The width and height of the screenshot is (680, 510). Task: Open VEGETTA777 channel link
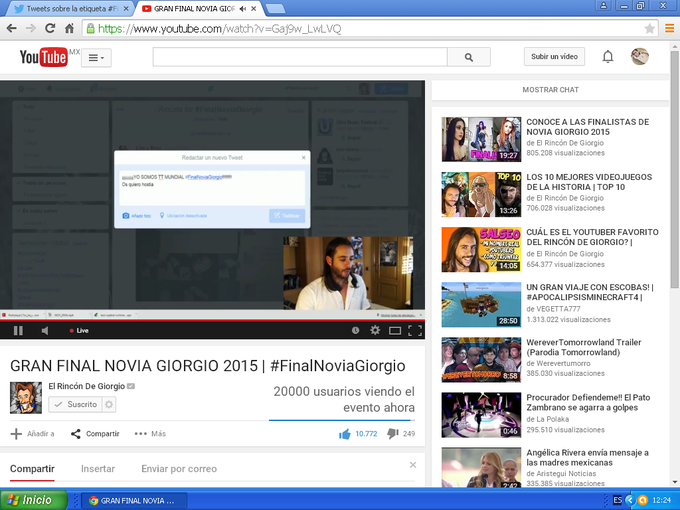coord(559,309)
